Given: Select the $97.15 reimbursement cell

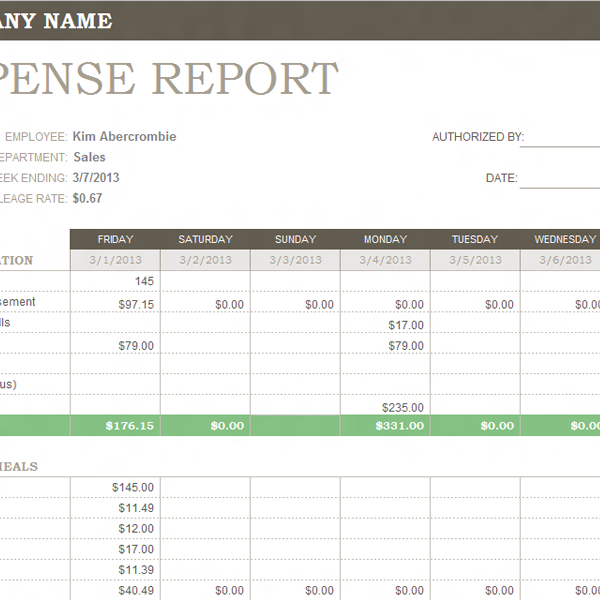Looking at the screenshot, I should click(115, 304).
